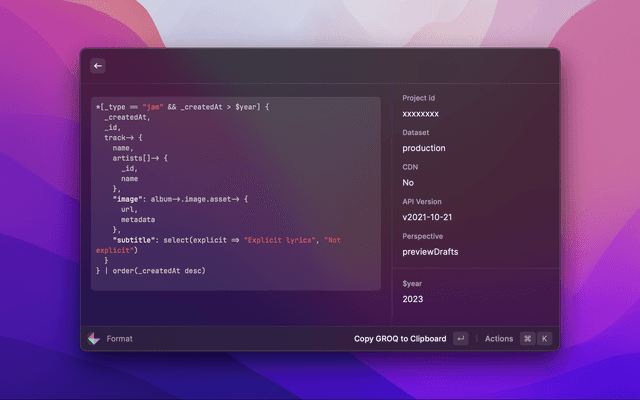
Task: Click the Dataset value production
Action: [424, 148]
